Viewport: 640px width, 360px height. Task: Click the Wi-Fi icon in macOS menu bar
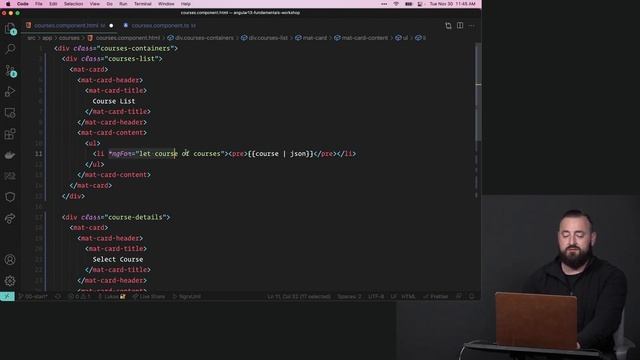click(x=396, y=4)
